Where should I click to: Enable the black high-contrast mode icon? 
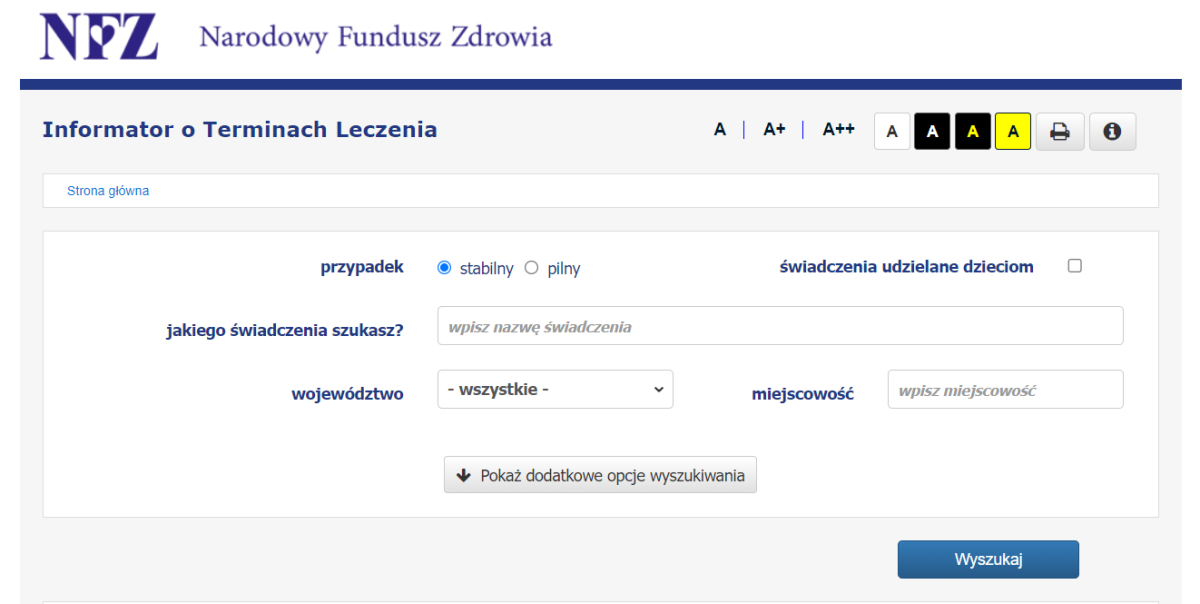(x=932, y=131)
